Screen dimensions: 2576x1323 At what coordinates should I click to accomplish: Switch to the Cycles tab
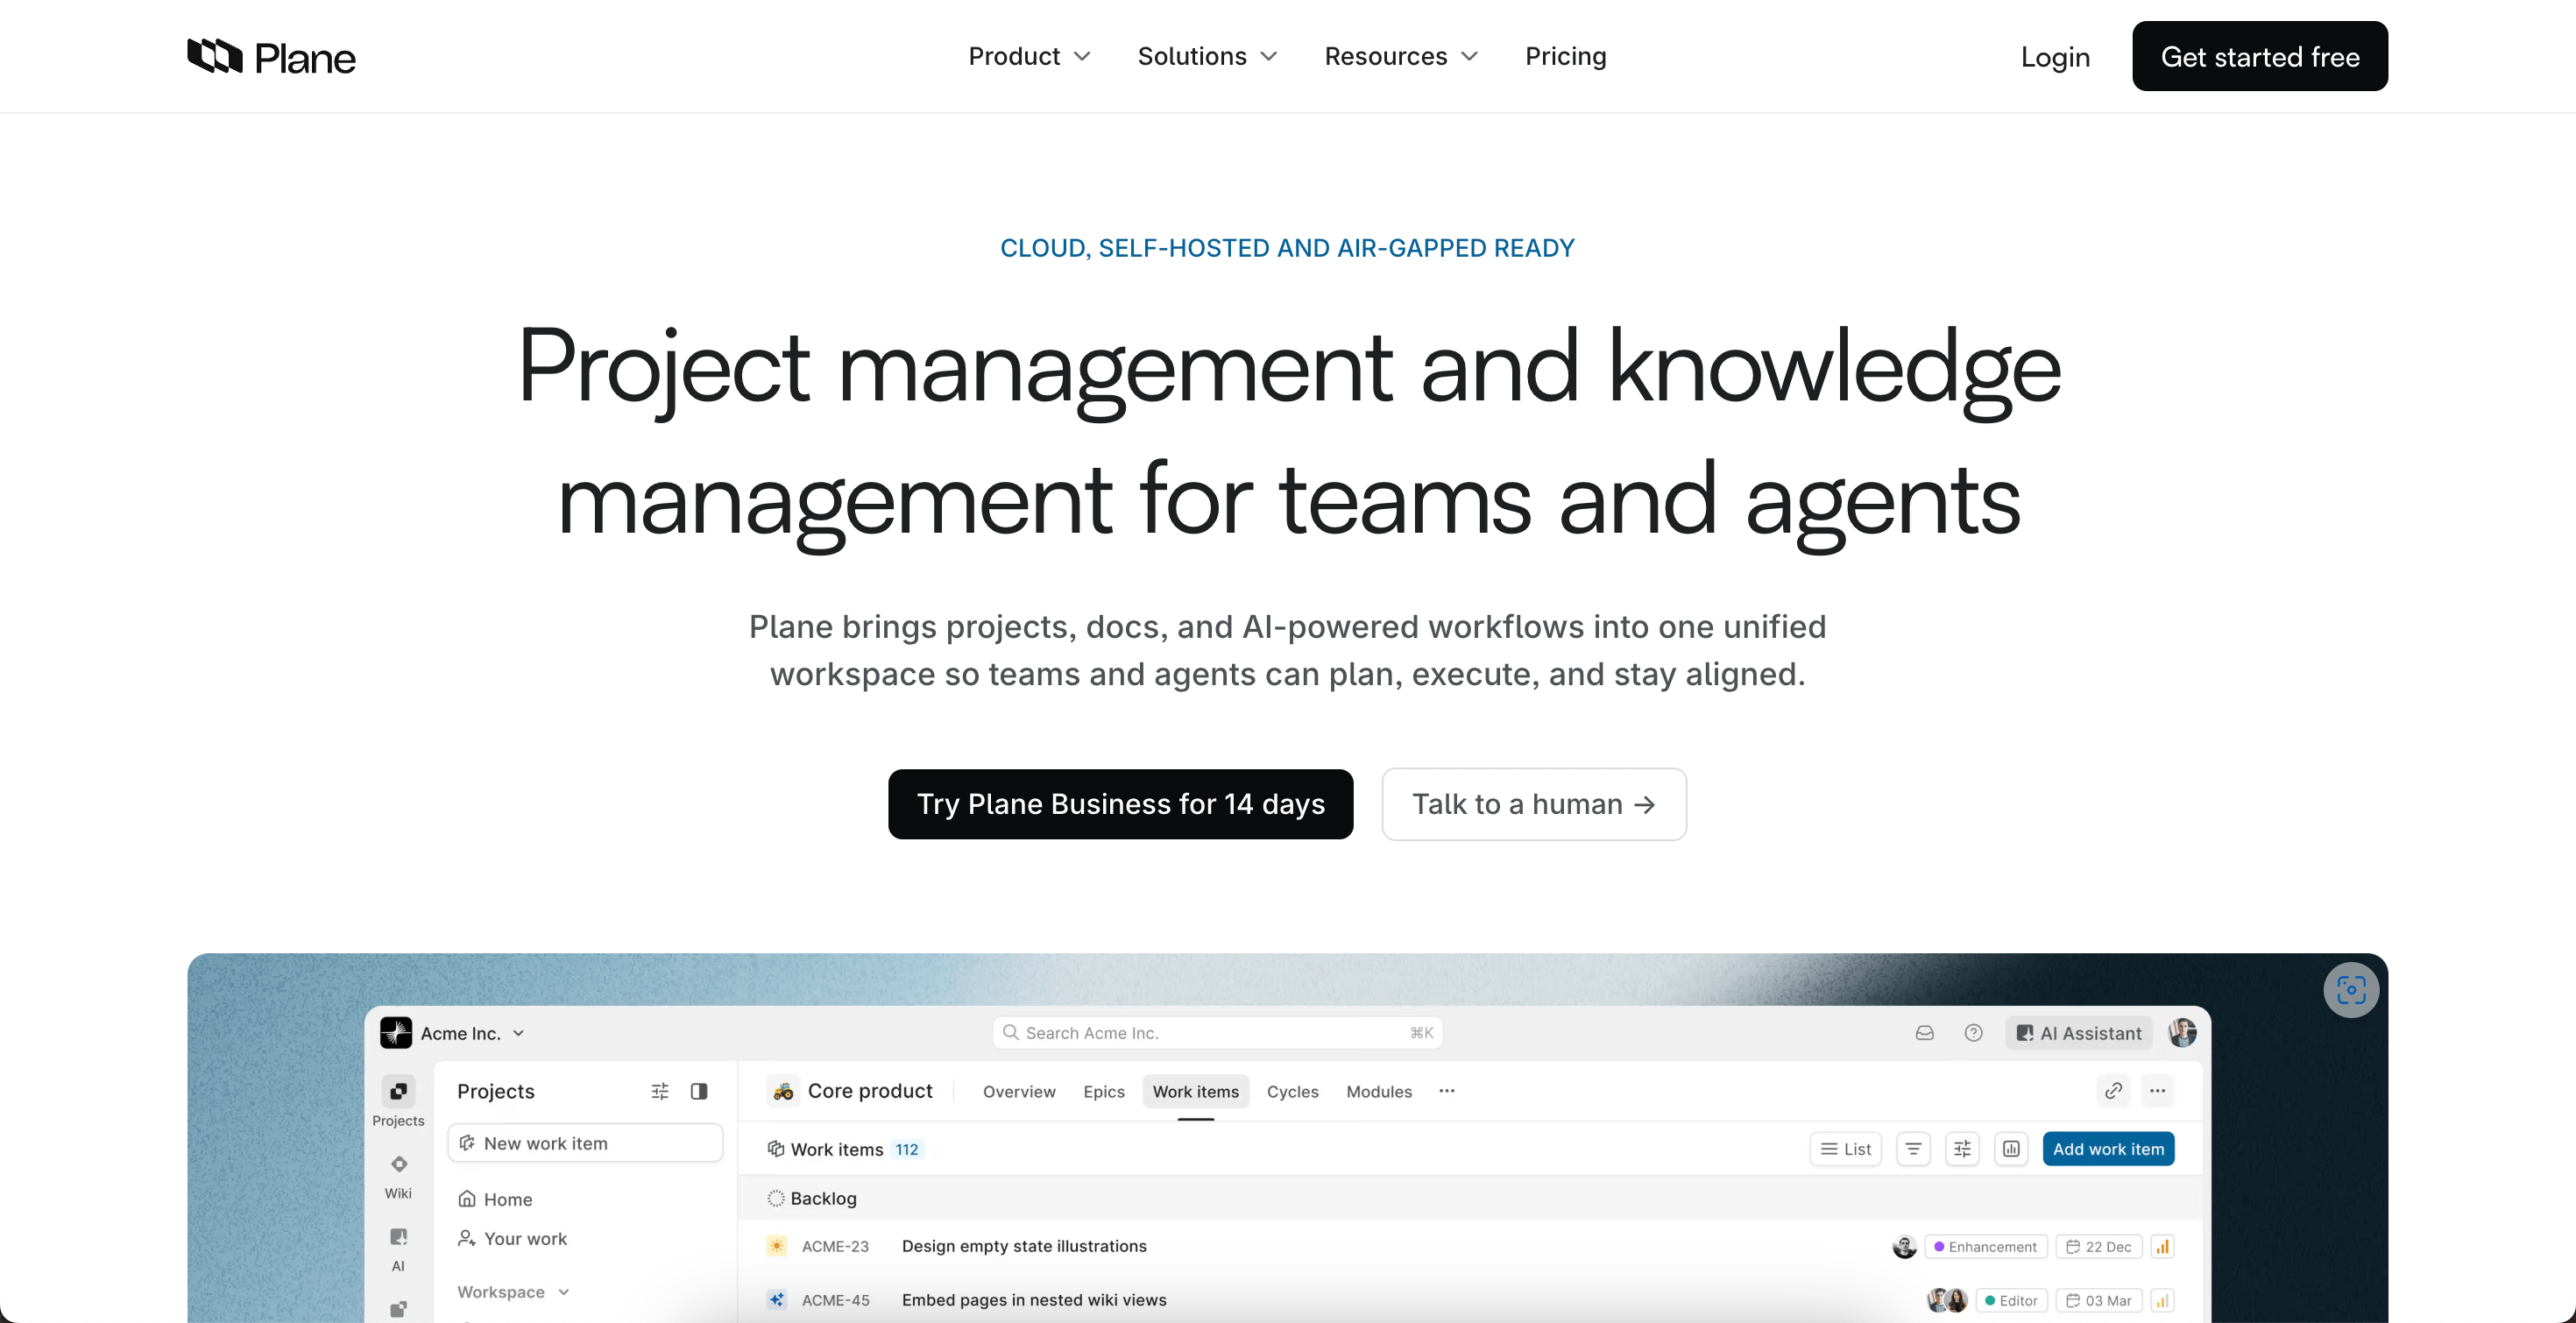[1292, 1092]
